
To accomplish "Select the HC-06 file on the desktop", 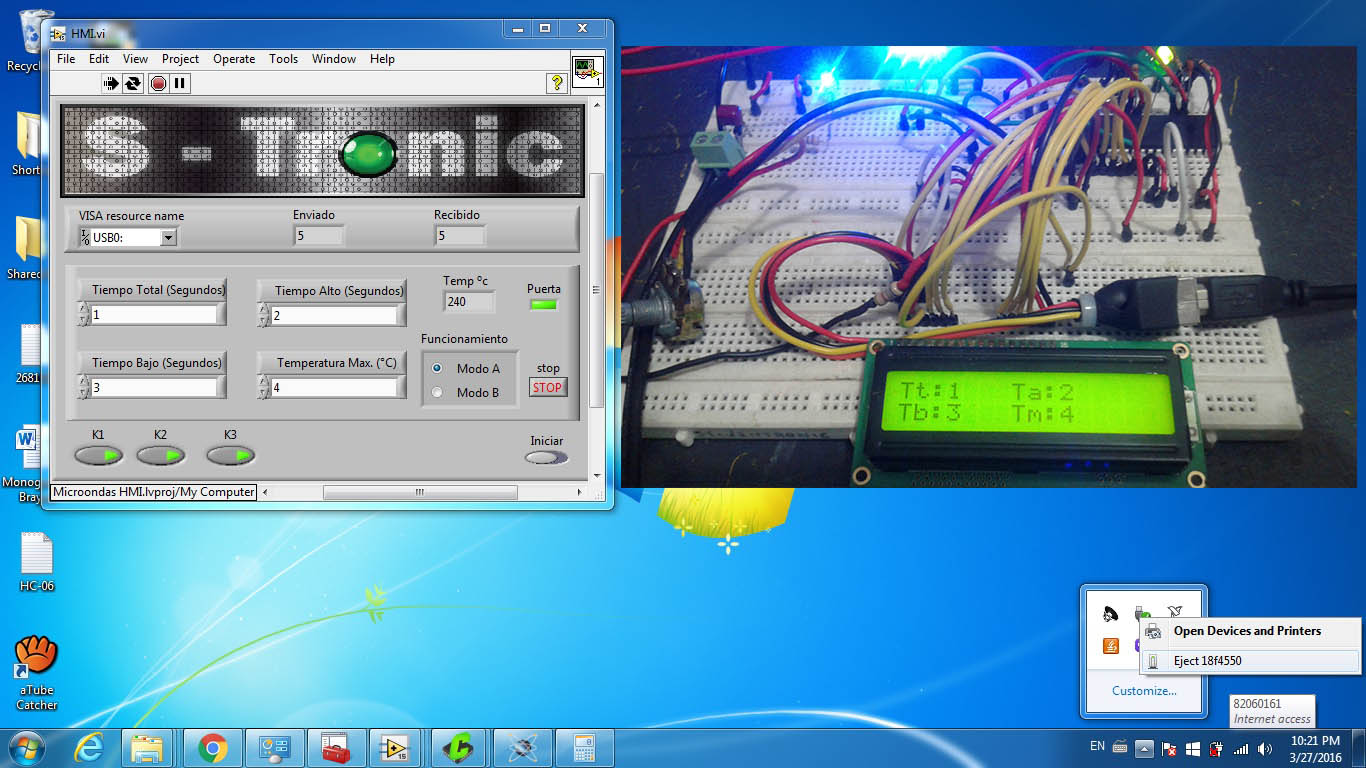I will (36, 562).
